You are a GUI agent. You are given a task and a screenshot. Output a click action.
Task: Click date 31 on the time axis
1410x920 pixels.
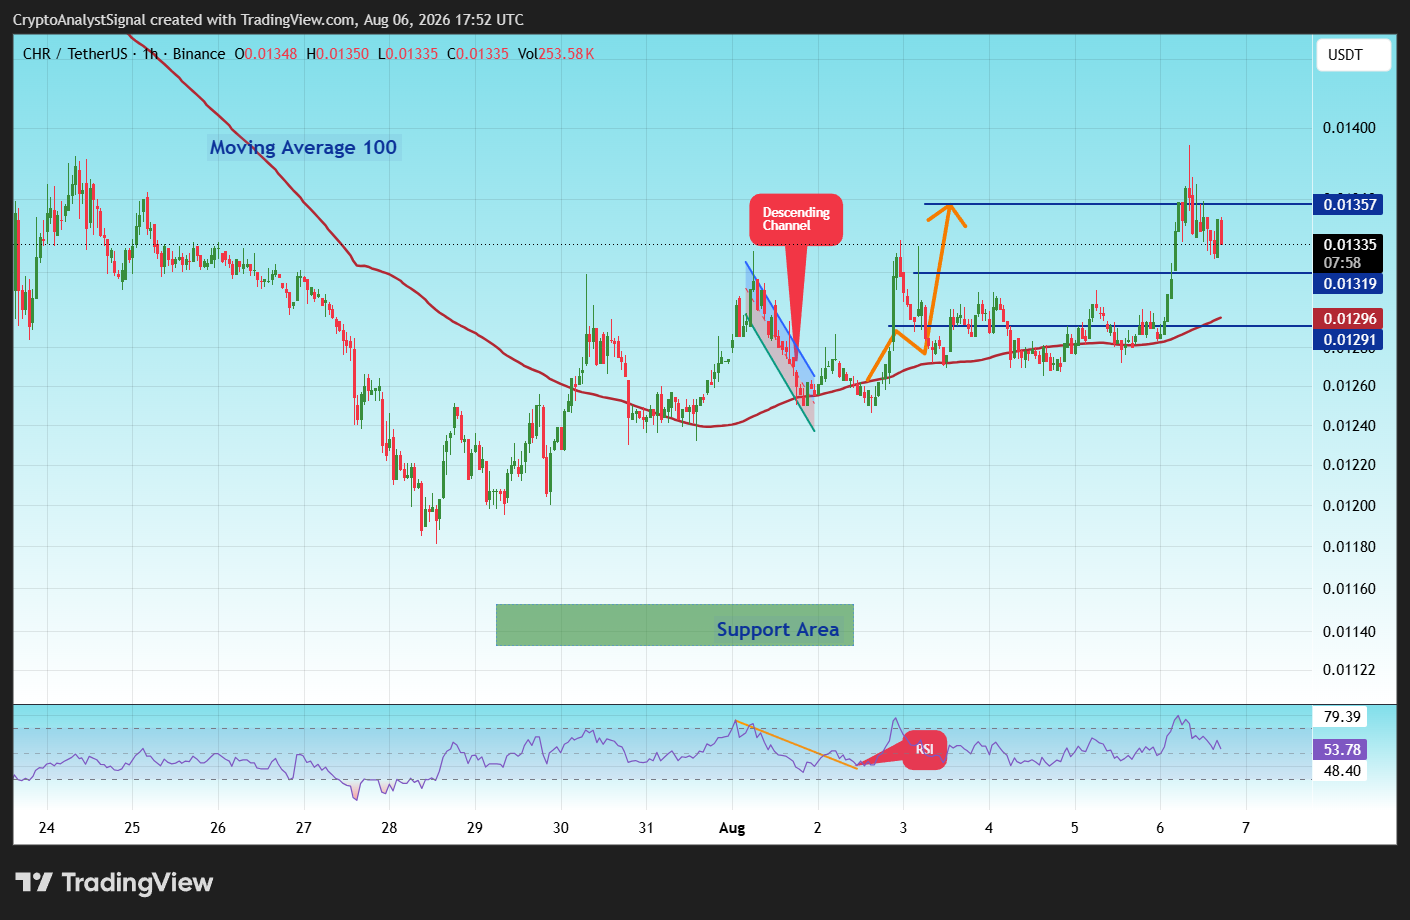[x=646, y=828]
